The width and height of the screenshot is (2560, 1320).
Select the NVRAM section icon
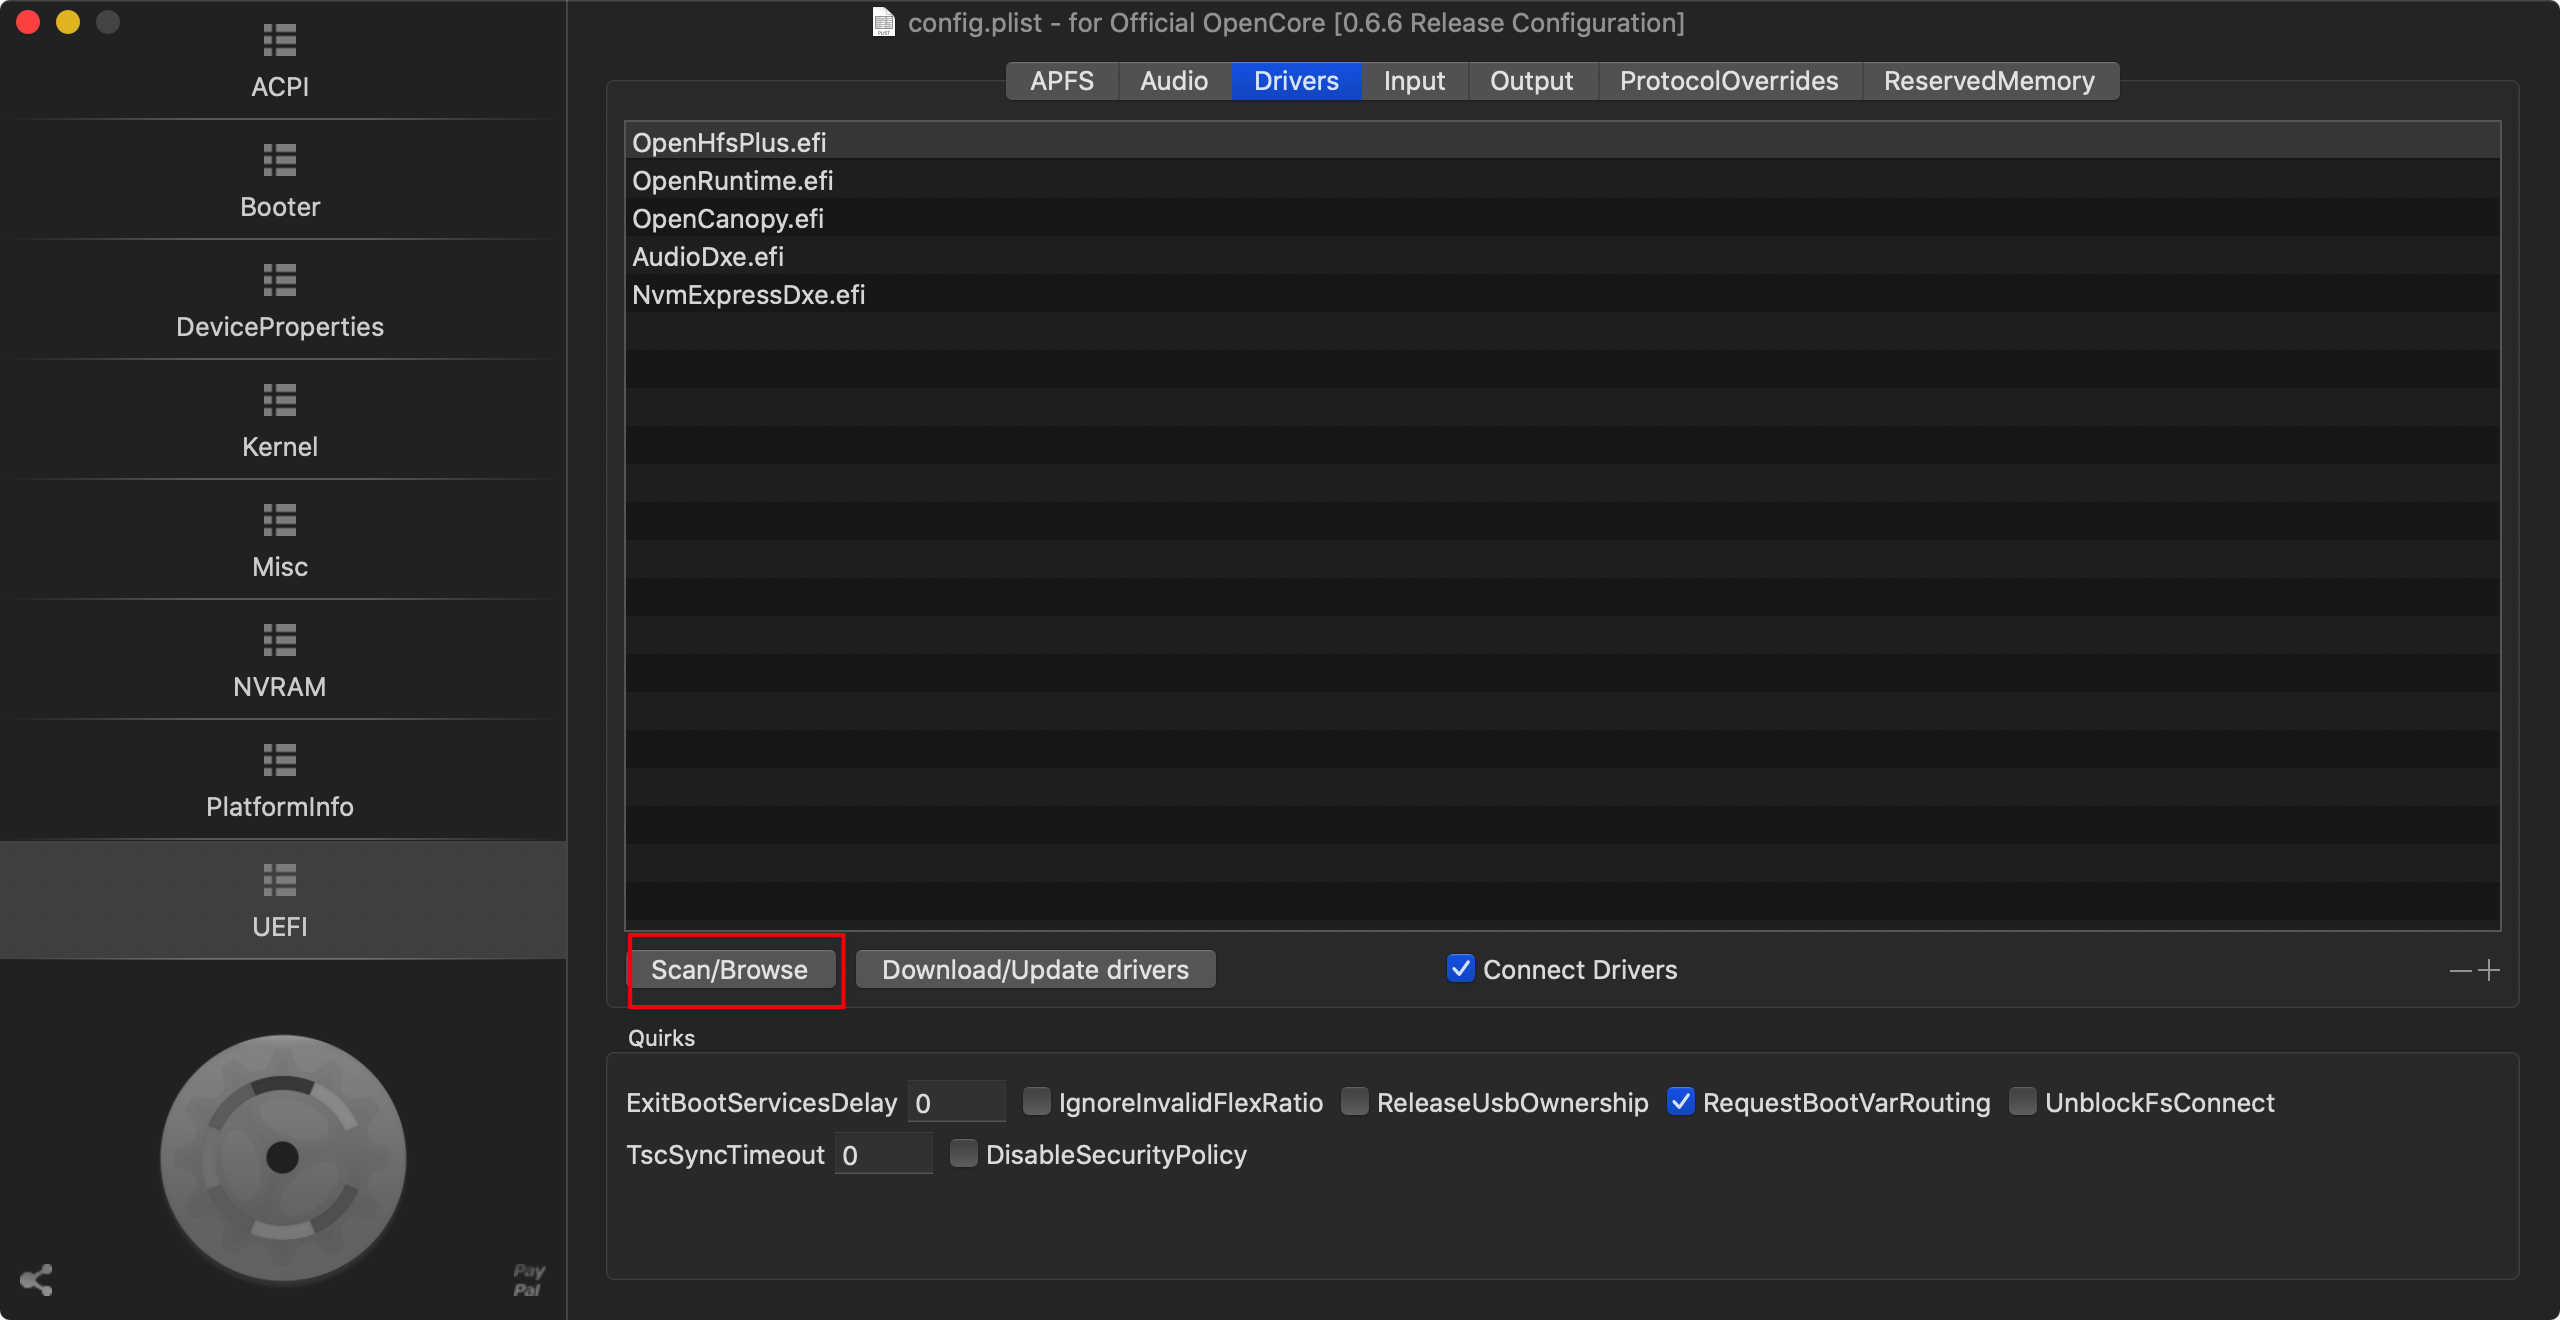point(280,641)
